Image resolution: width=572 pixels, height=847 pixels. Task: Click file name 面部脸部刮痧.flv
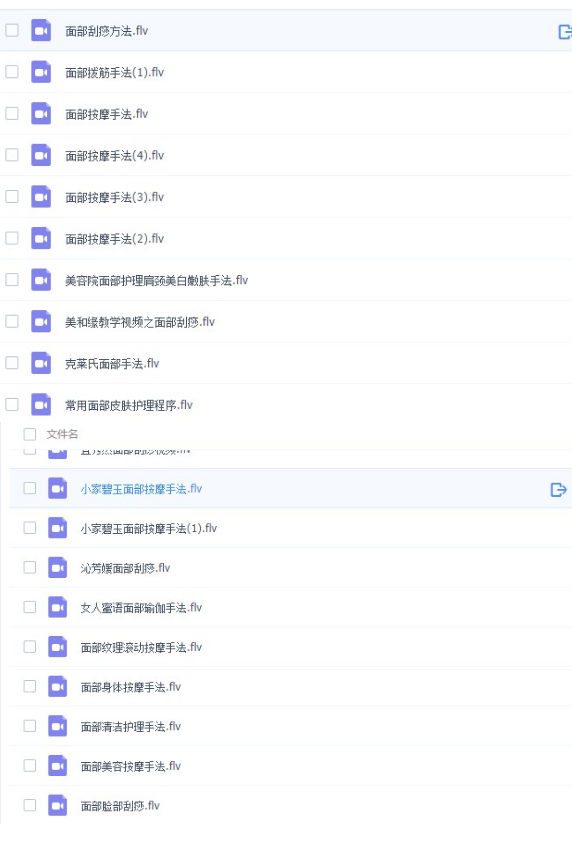pyautogui.click(x=120, y=806)
